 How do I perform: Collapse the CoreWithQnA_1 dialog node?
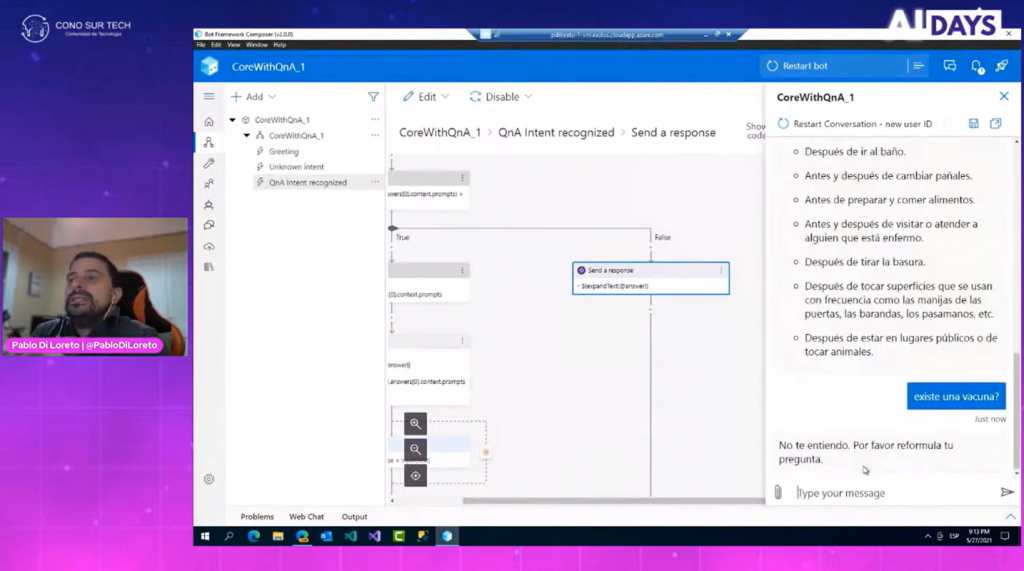pyautogui.click(x=247, y=135)
